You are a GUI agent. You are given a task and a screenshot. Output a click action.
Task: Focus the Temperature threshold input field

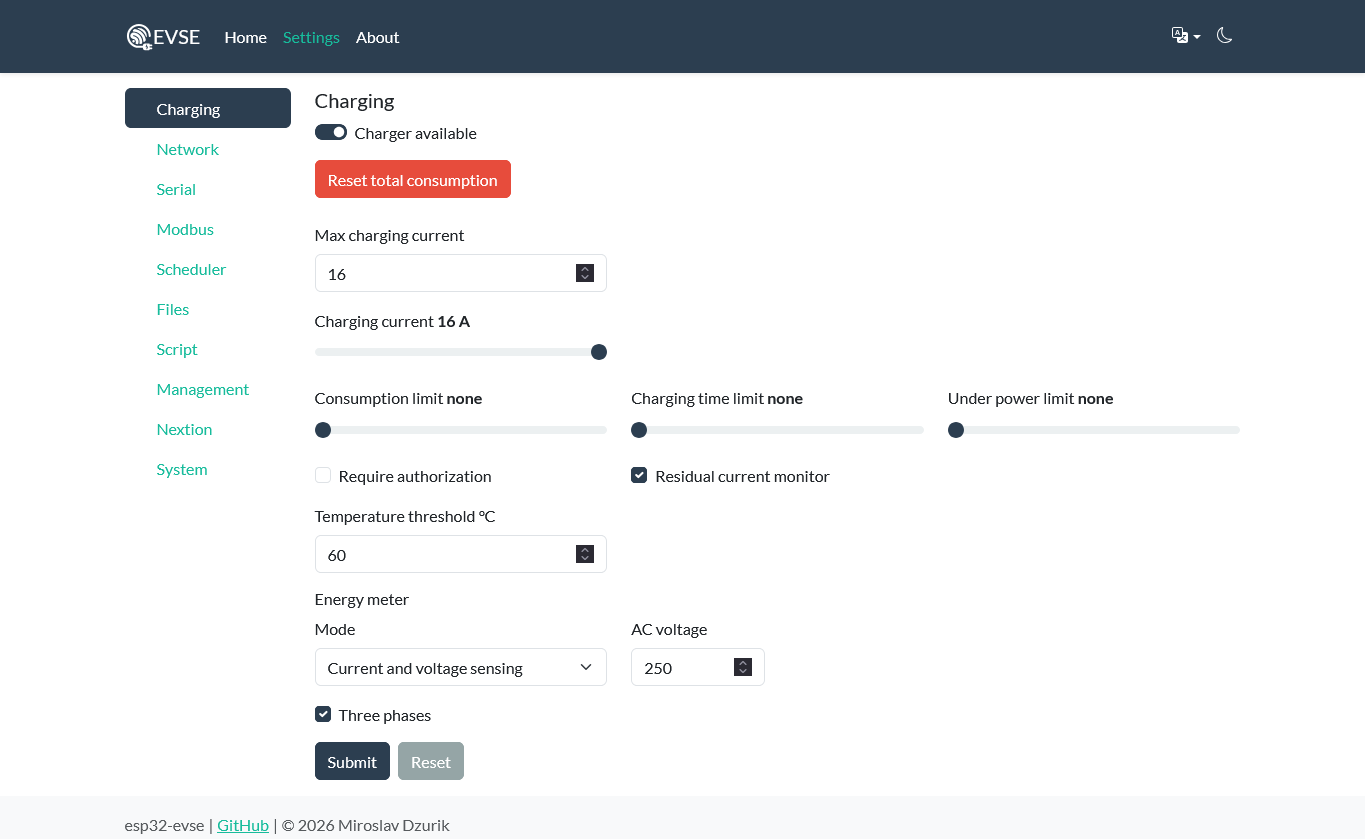[460, 554]
